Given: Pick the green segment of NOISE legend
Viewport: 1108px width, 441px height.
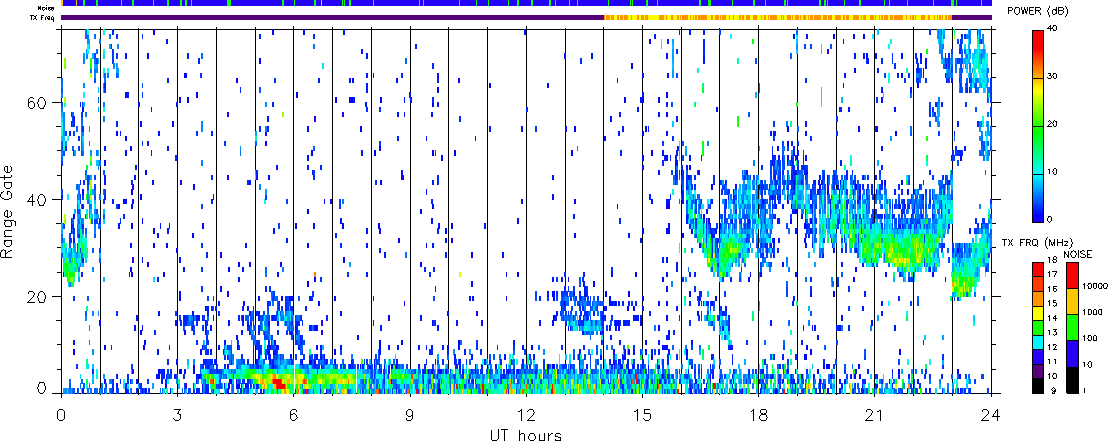Looking at the screenshot, I should click(1073, 327).
